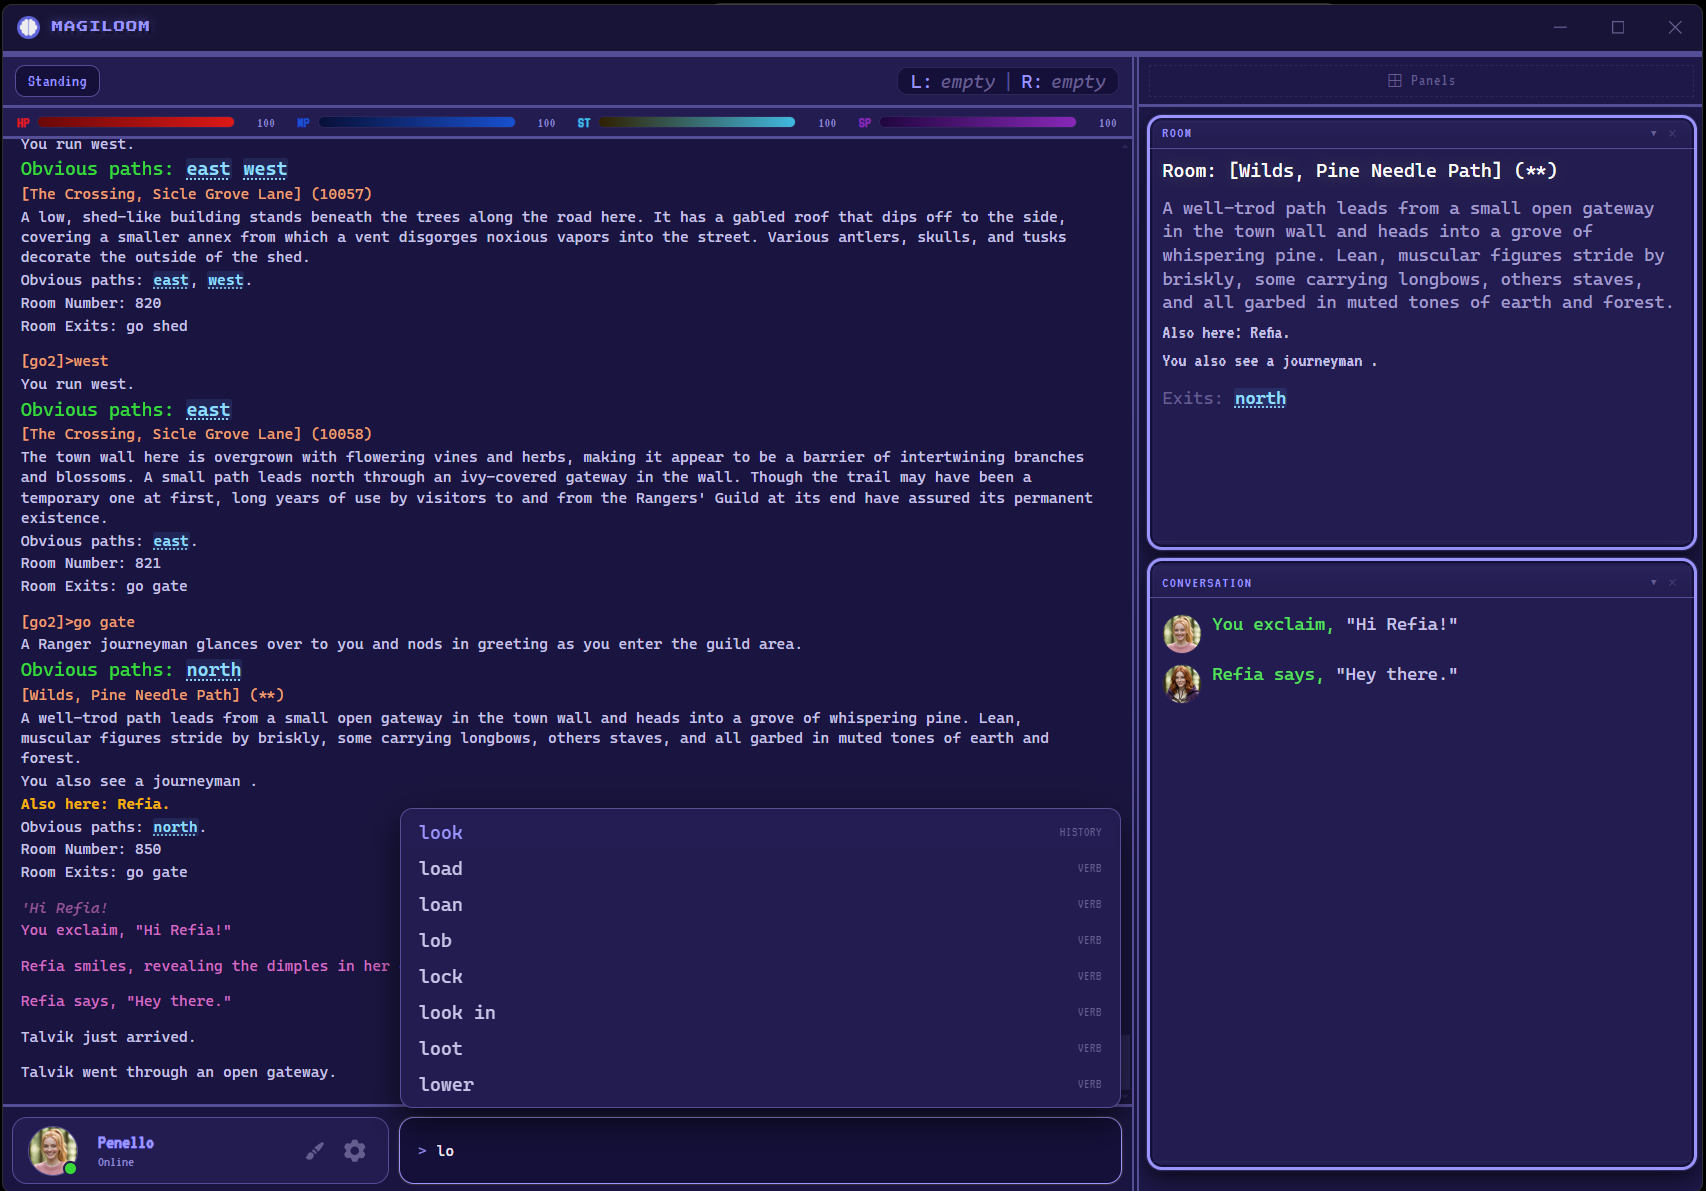Click the Penello character name
Screen dimensions: 1706x1191
pyautogui.click(x=125, y=1142)
